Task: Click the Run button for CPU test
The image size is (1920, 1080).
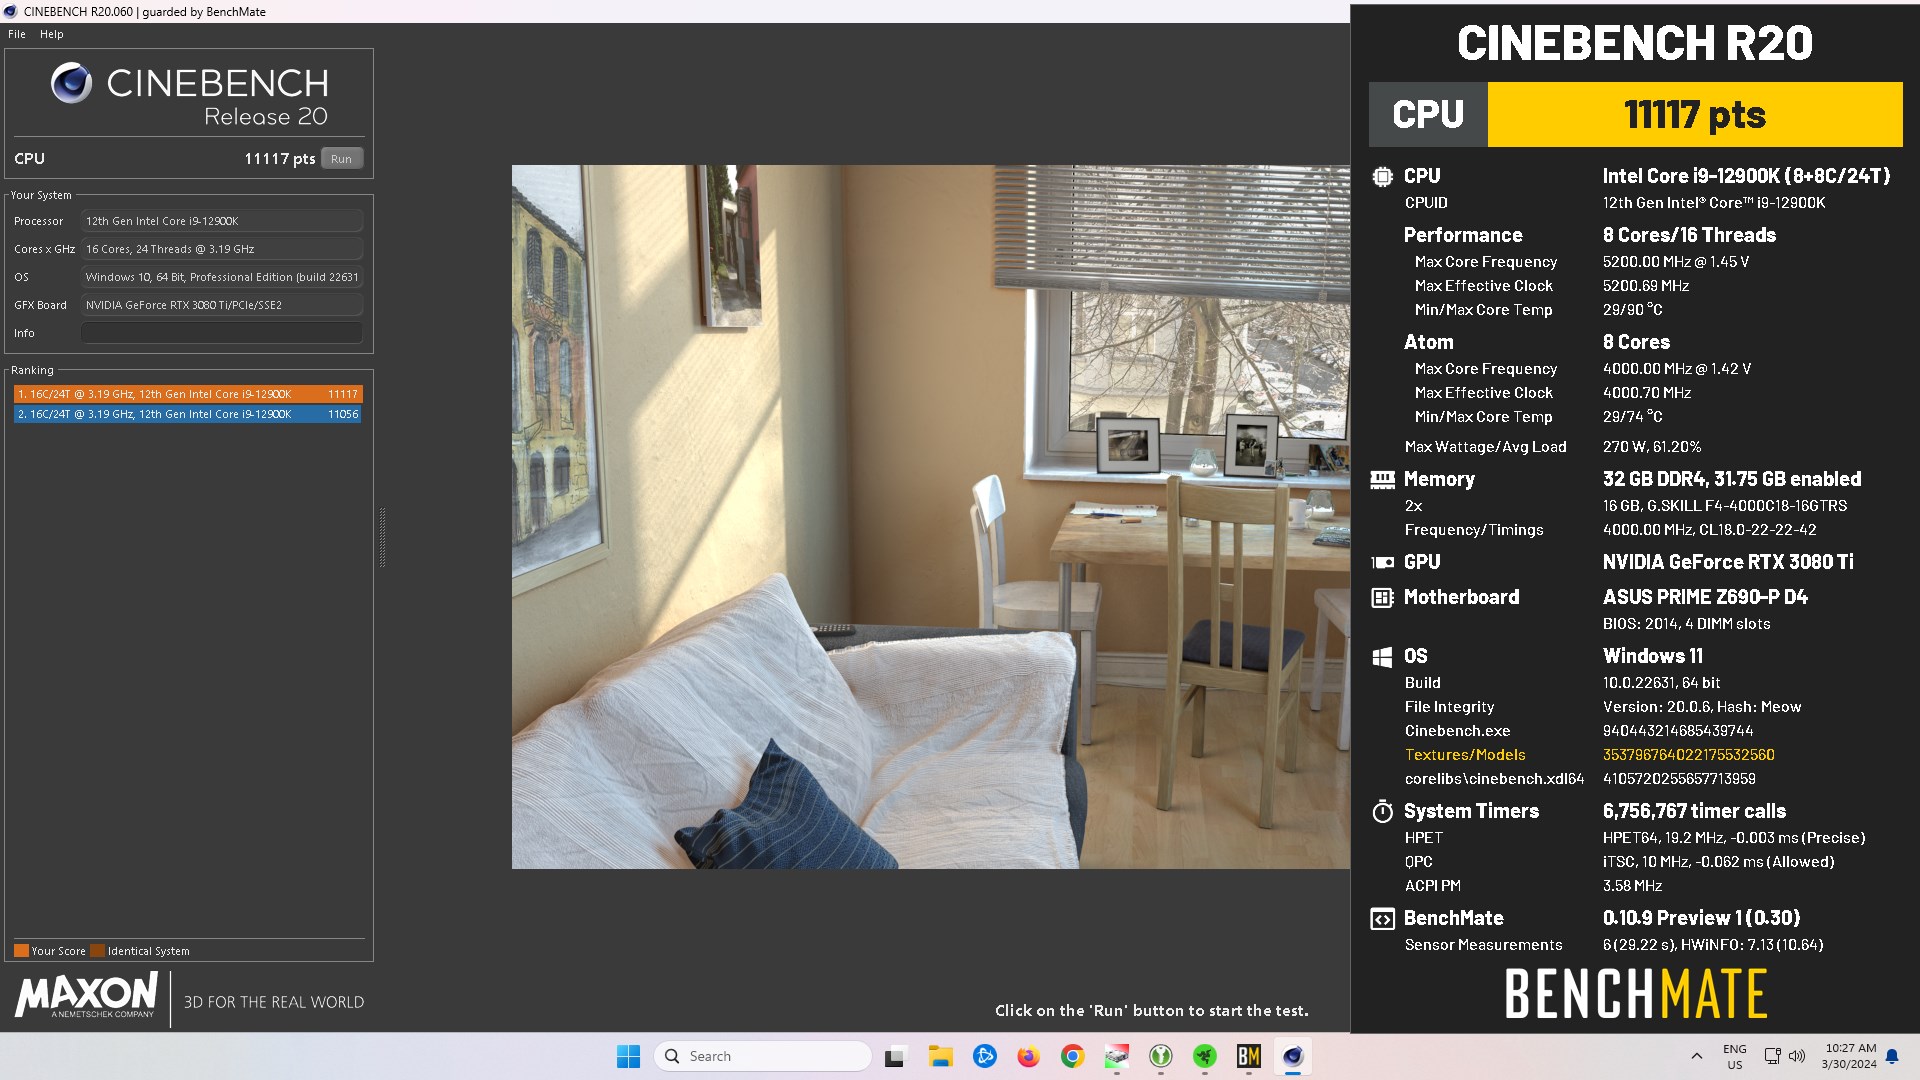Action: [341, 159]
